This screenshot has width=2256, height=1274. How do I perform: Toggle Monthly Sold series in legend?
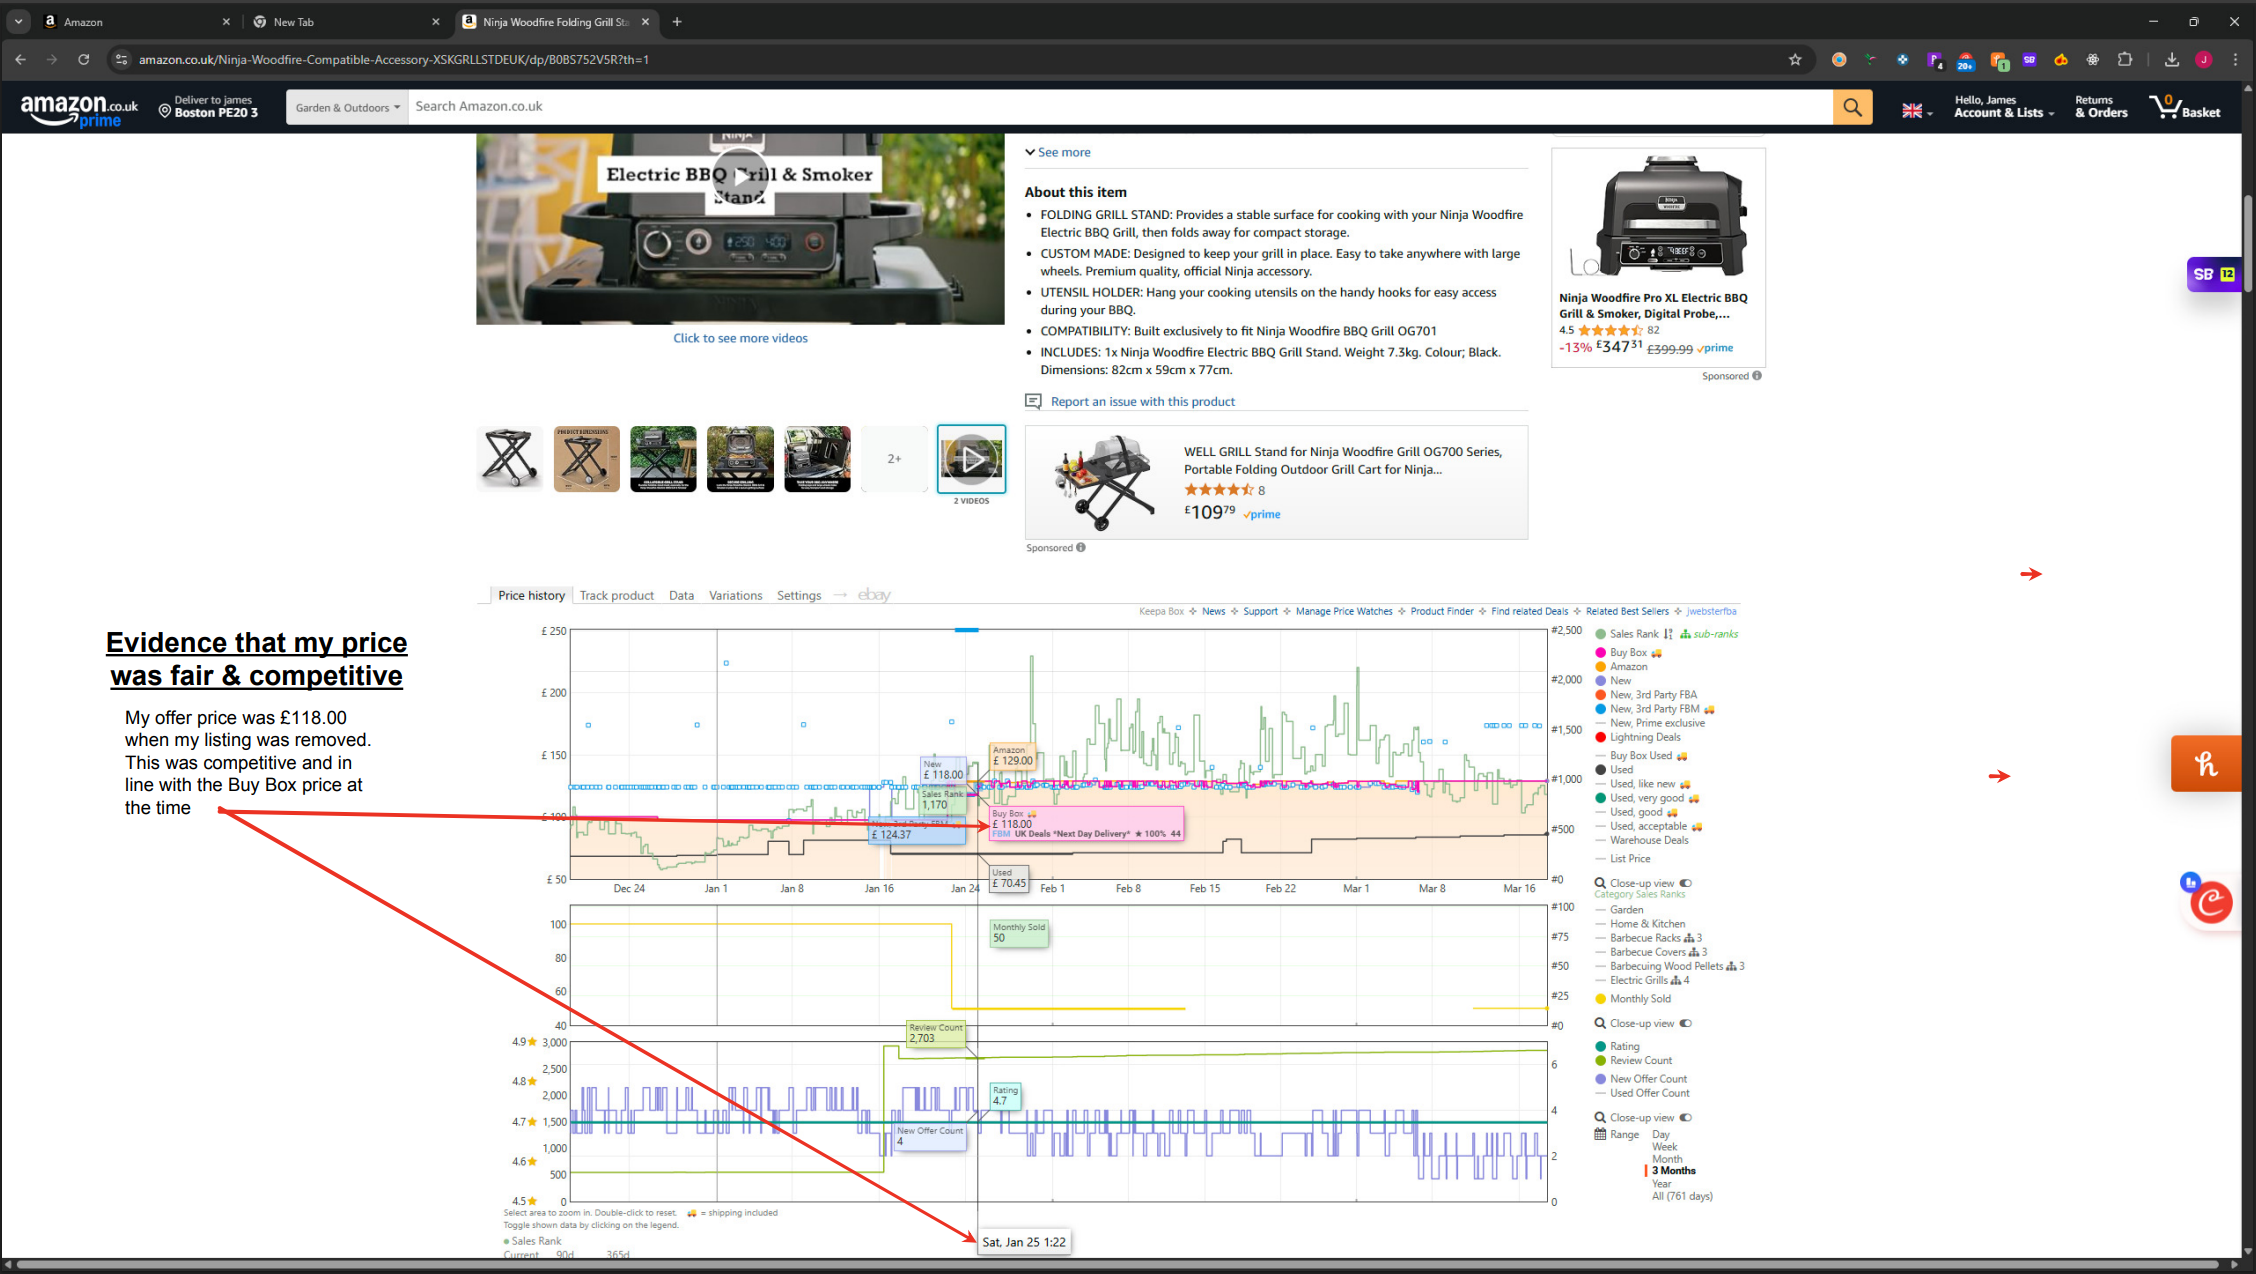1633,999
